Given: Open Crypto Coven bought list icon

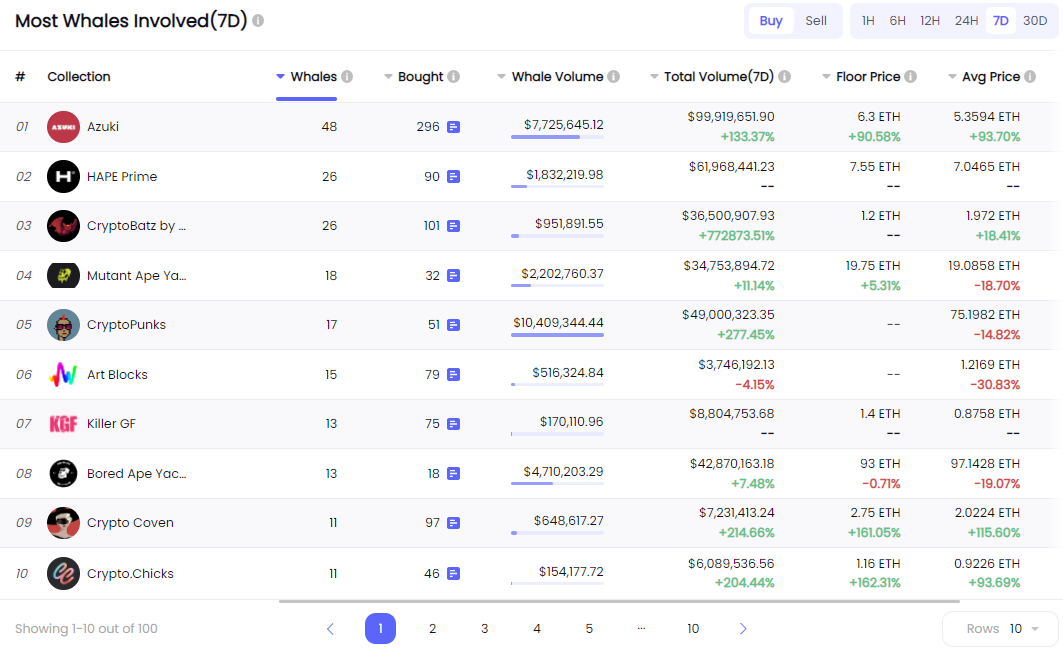Looking at the screenshot, I should [454, 523].
